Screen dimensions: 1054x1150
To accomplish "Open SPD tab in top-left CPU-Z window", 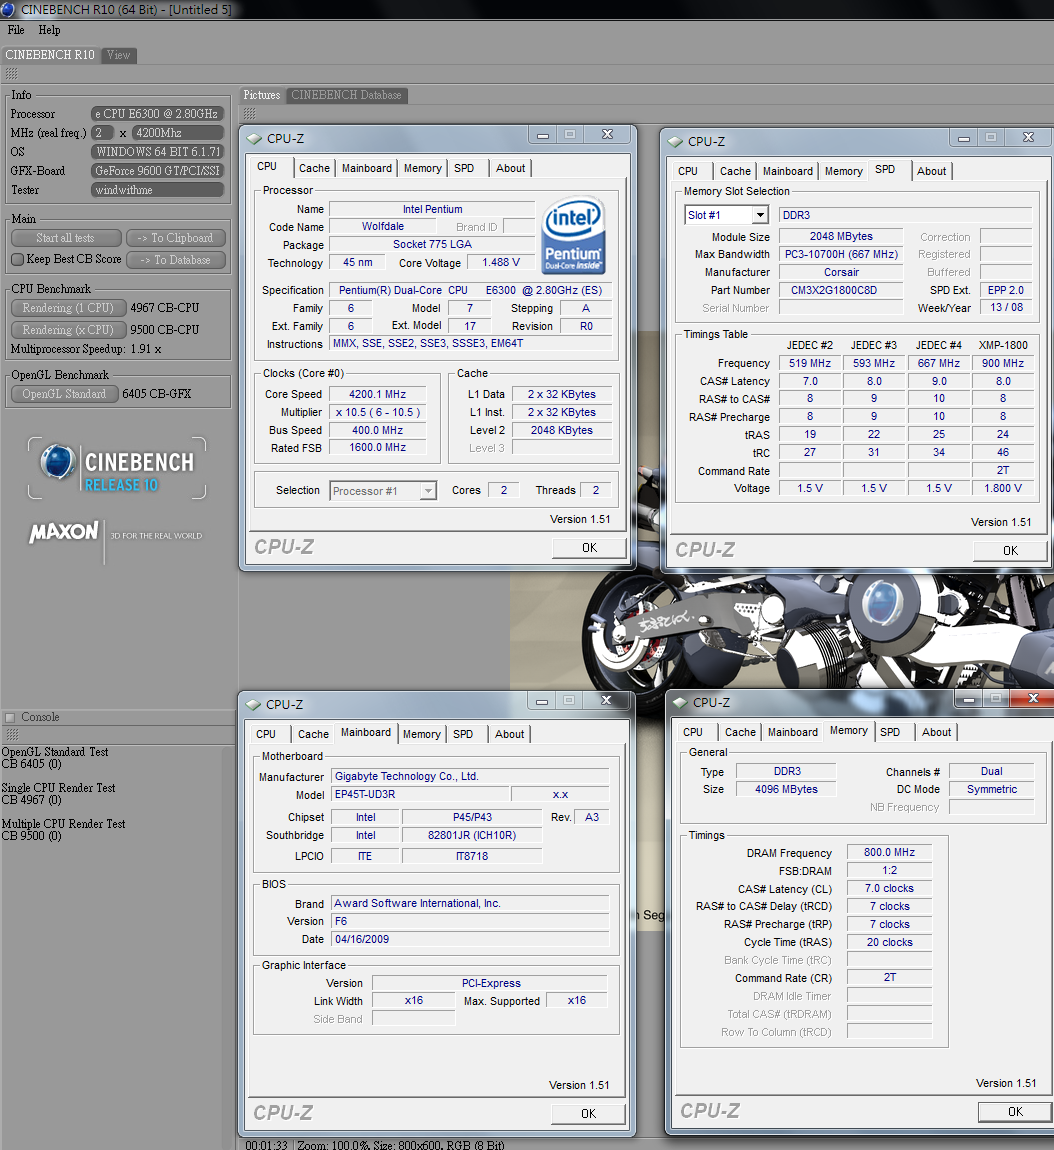I will coord(464,168).
